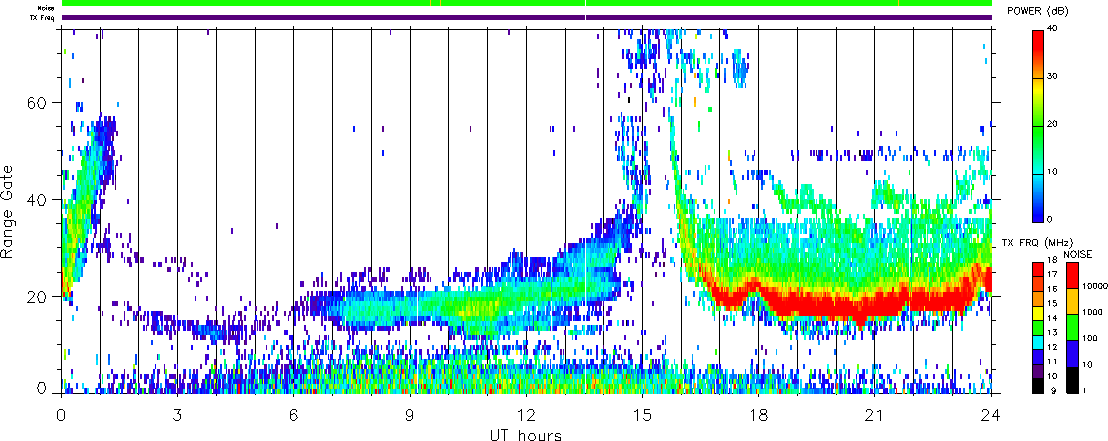1108x441 pixels.
Task: Click the x-axis tick label '24'
Action: click(x=991, y=415)
